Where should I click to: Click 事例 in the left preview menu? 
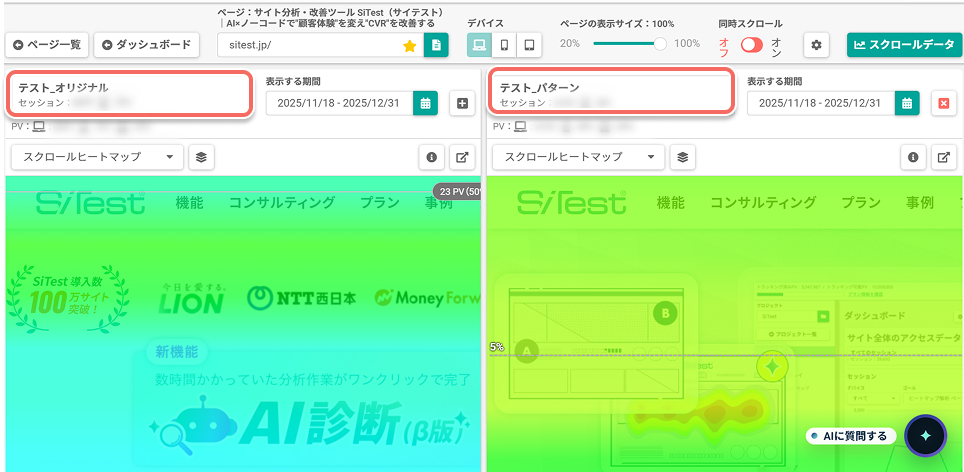(x=438, y=202)
